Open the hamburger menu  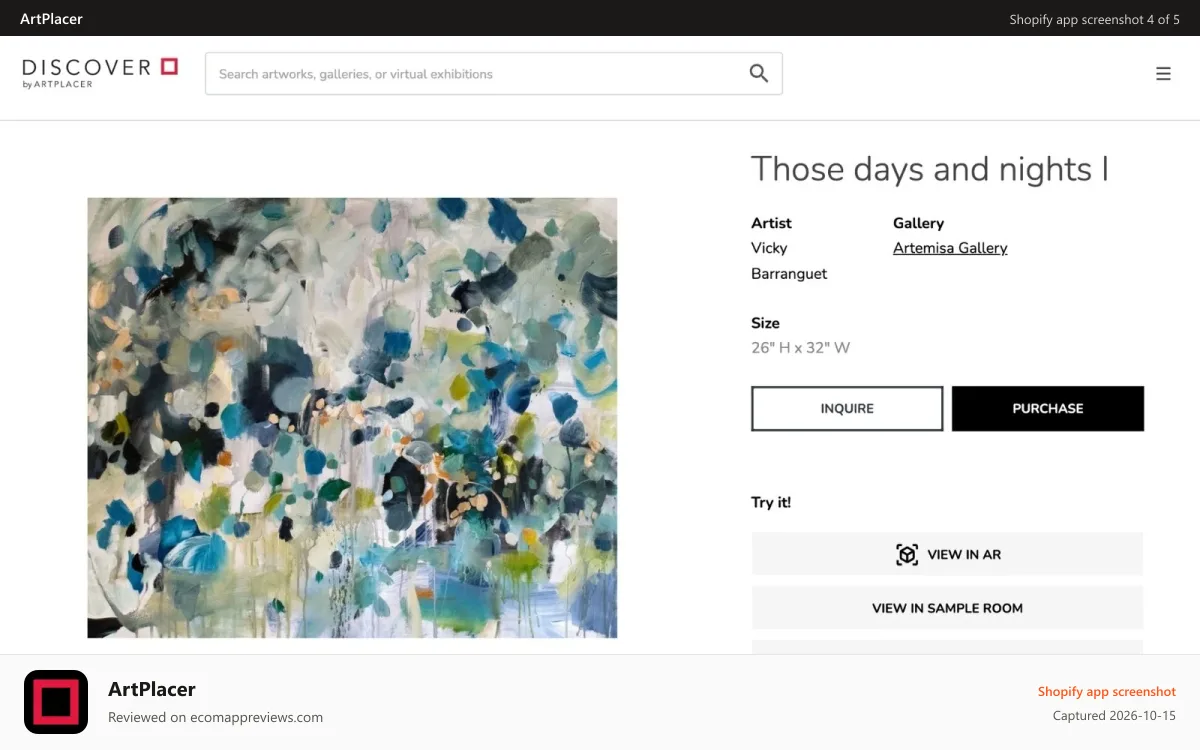tap(1163, 73)
